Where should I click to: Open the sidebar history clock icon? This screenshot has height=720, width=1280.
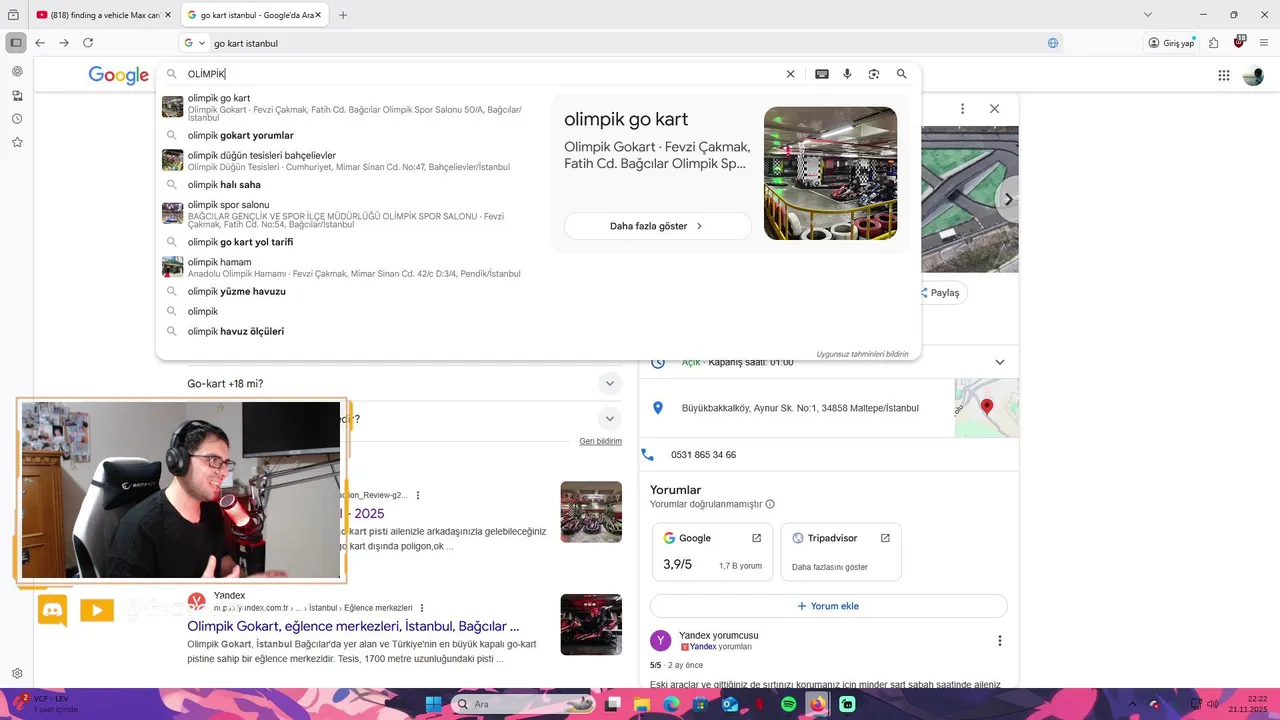pyautogui.click(x=17, y=119)
